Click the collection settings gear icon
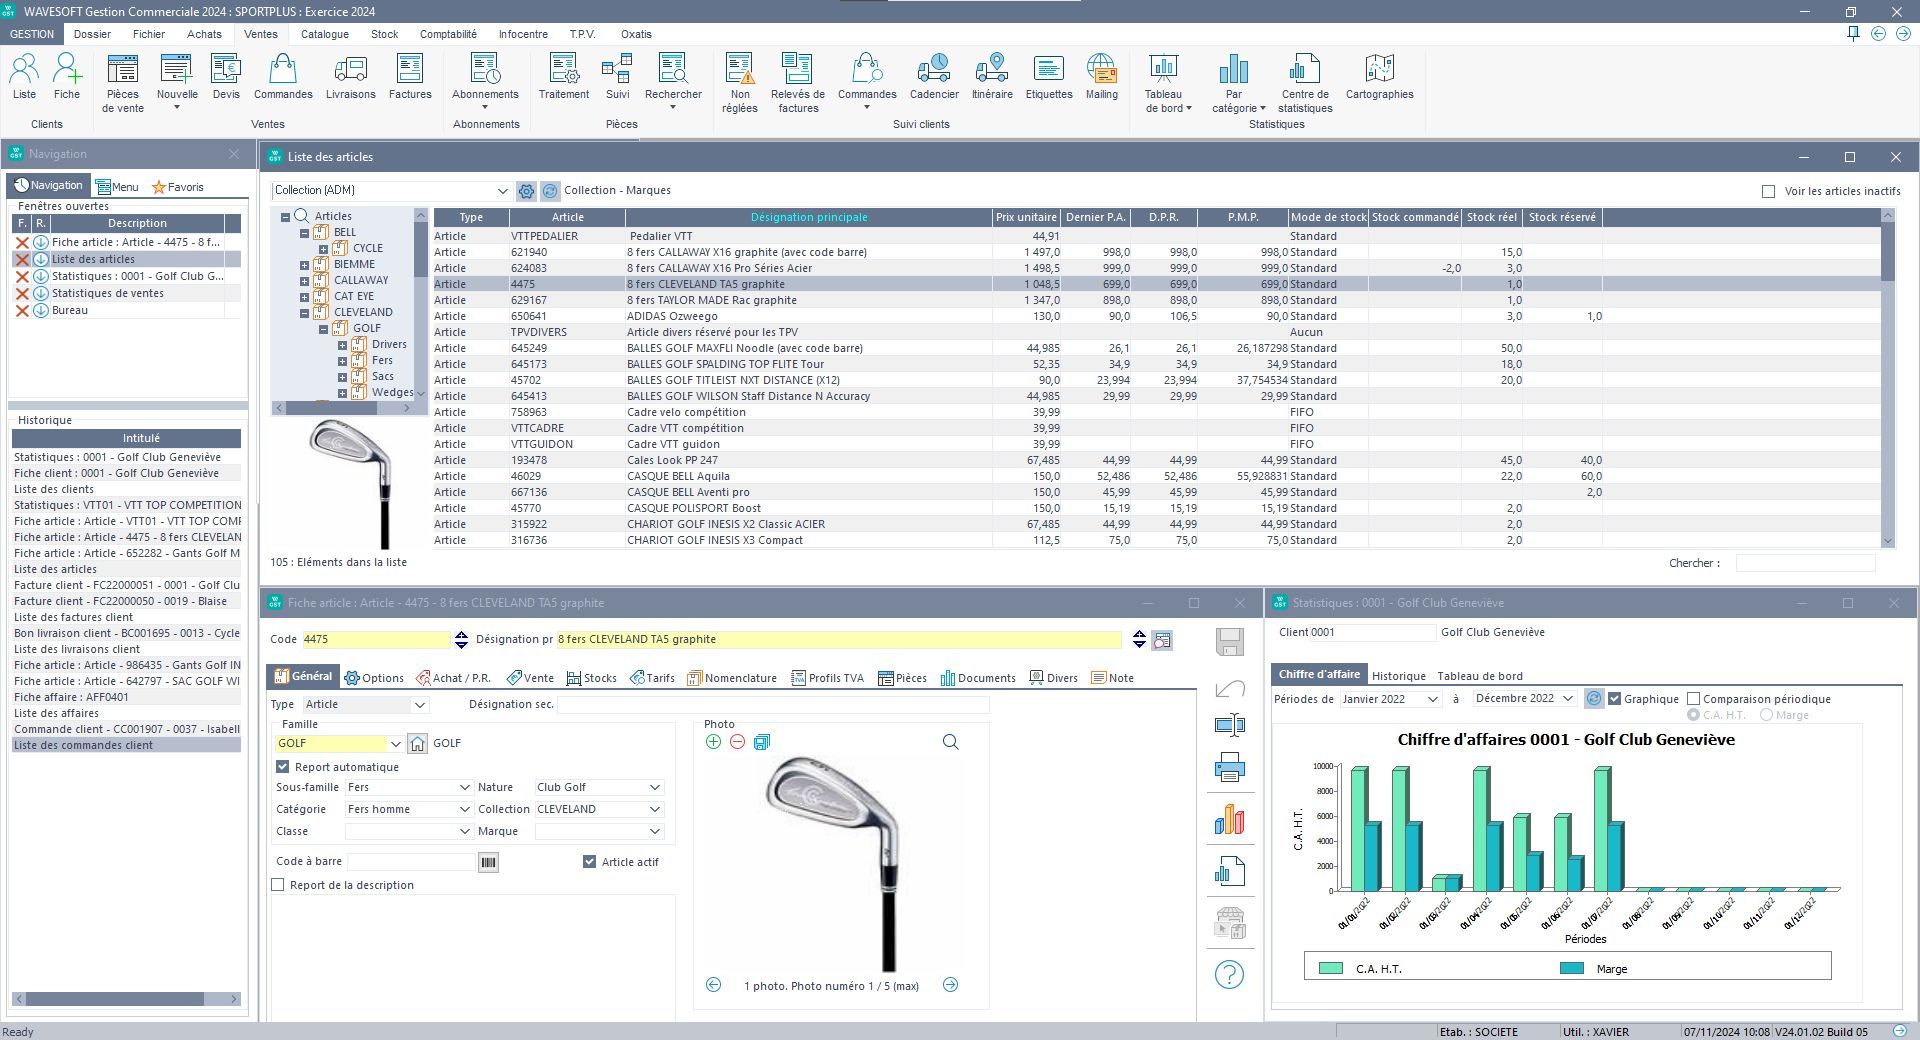 (x=526, y=191)
